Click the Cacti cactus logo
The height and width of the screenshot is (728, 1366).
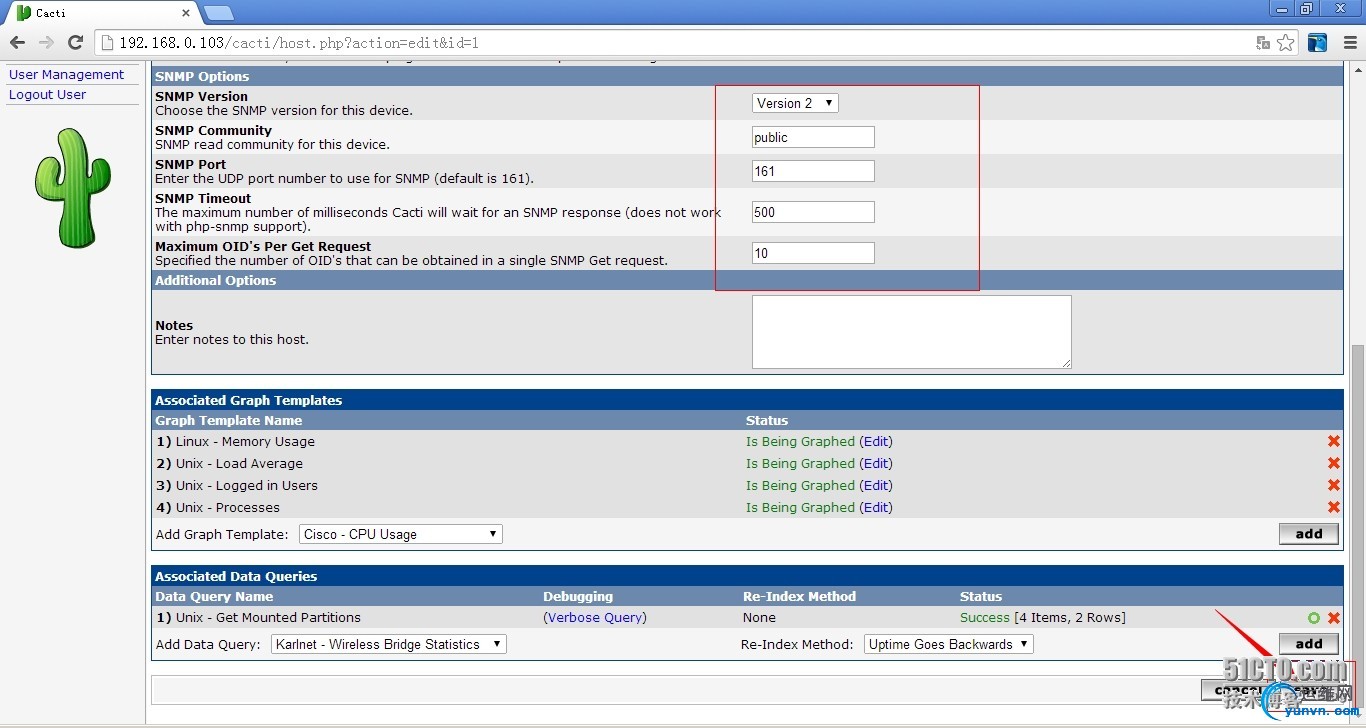pos(72,188)
